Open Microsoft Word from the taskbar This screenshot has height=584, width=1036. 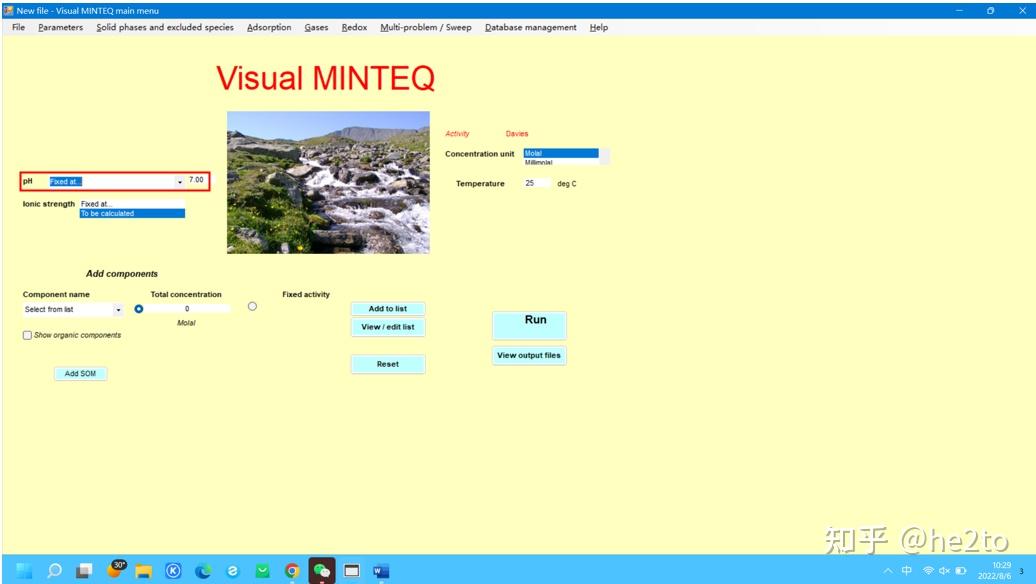pos(379,571)
